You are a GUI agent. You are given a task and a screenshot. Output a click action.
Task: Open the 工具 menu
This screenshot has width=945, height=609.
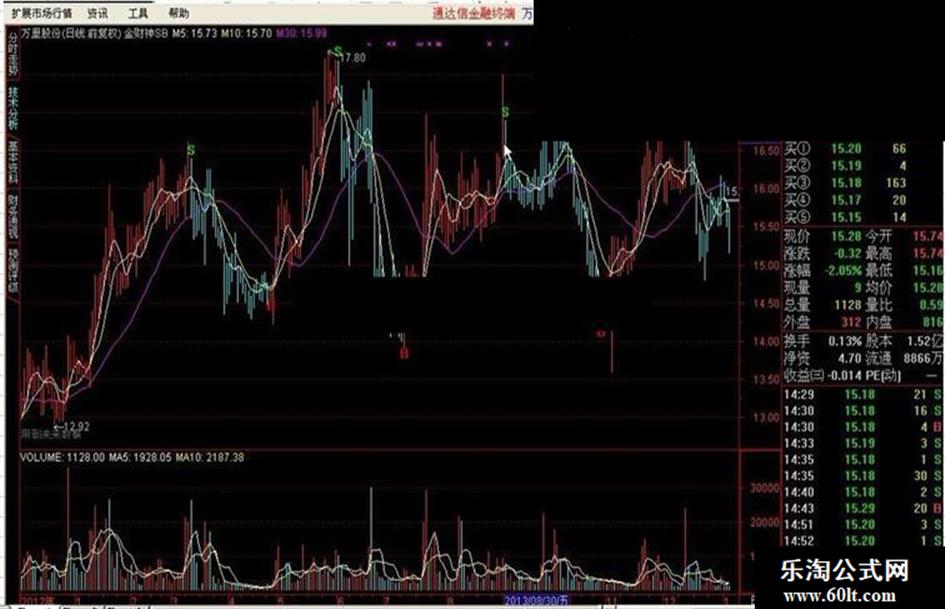(x=138, y=13)
